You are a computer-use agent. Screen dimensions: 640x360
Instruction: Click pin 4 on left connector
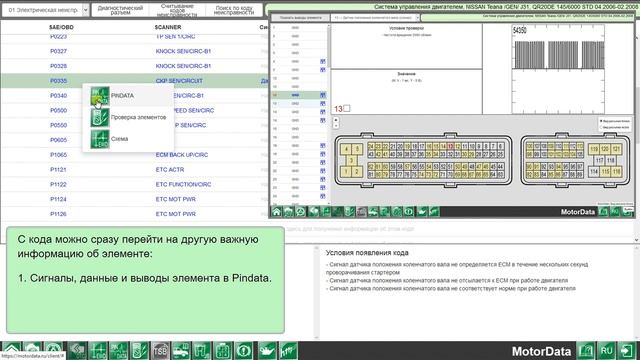click(x=346, y=149)
